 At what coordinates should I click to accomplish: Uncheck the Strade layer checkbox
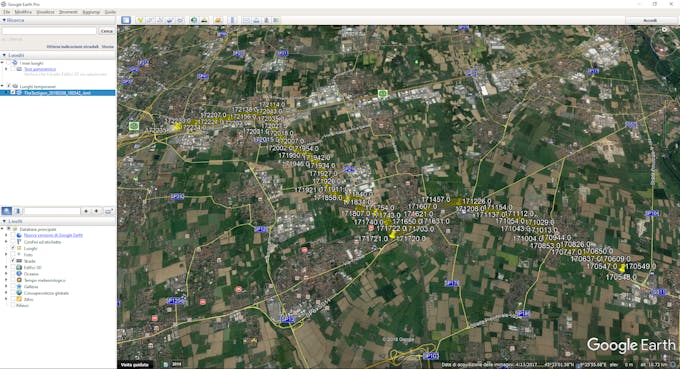pos(13,261)
